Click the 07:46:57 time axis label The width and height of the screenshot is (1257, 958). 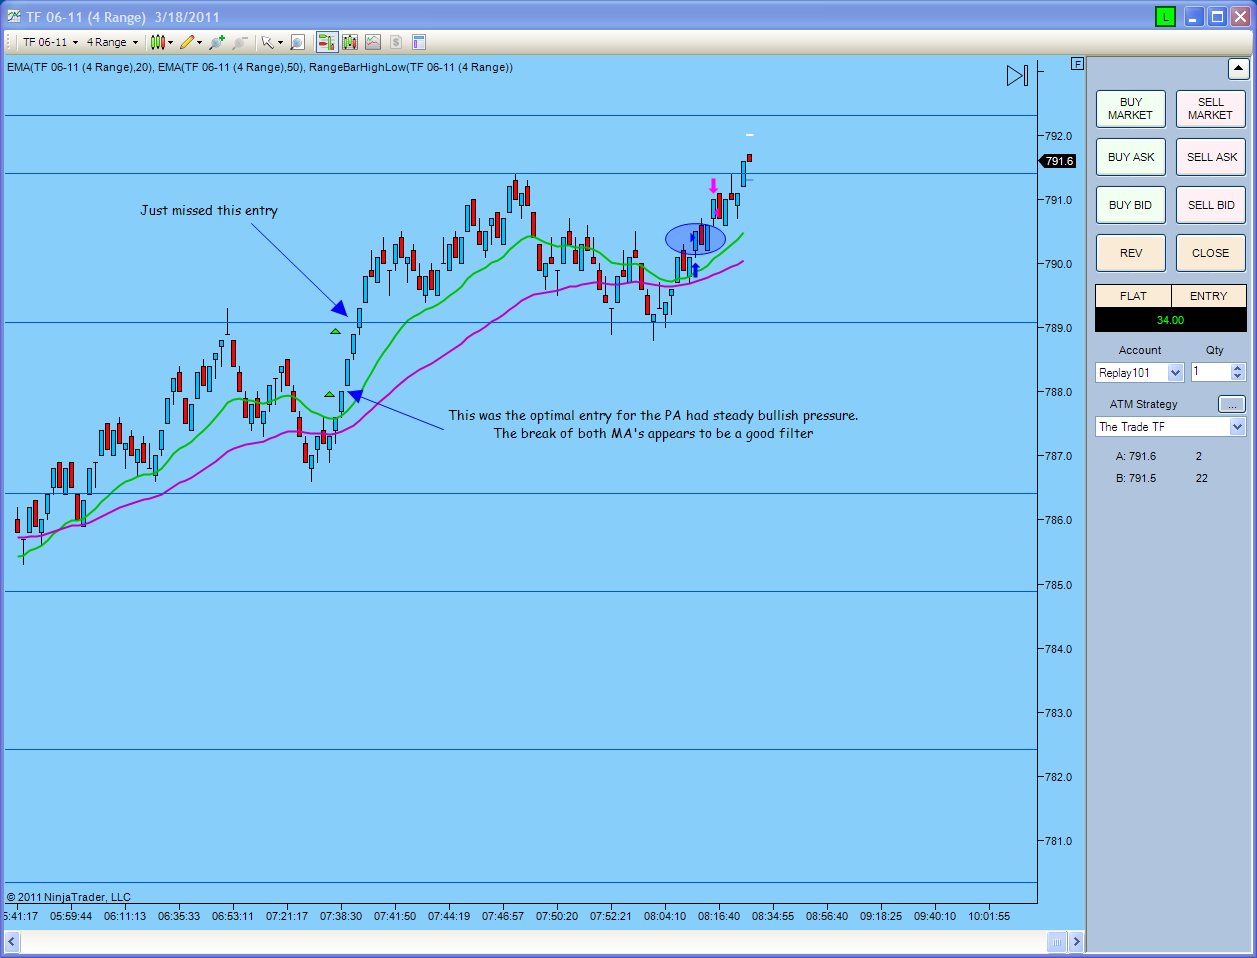(503, 916)
